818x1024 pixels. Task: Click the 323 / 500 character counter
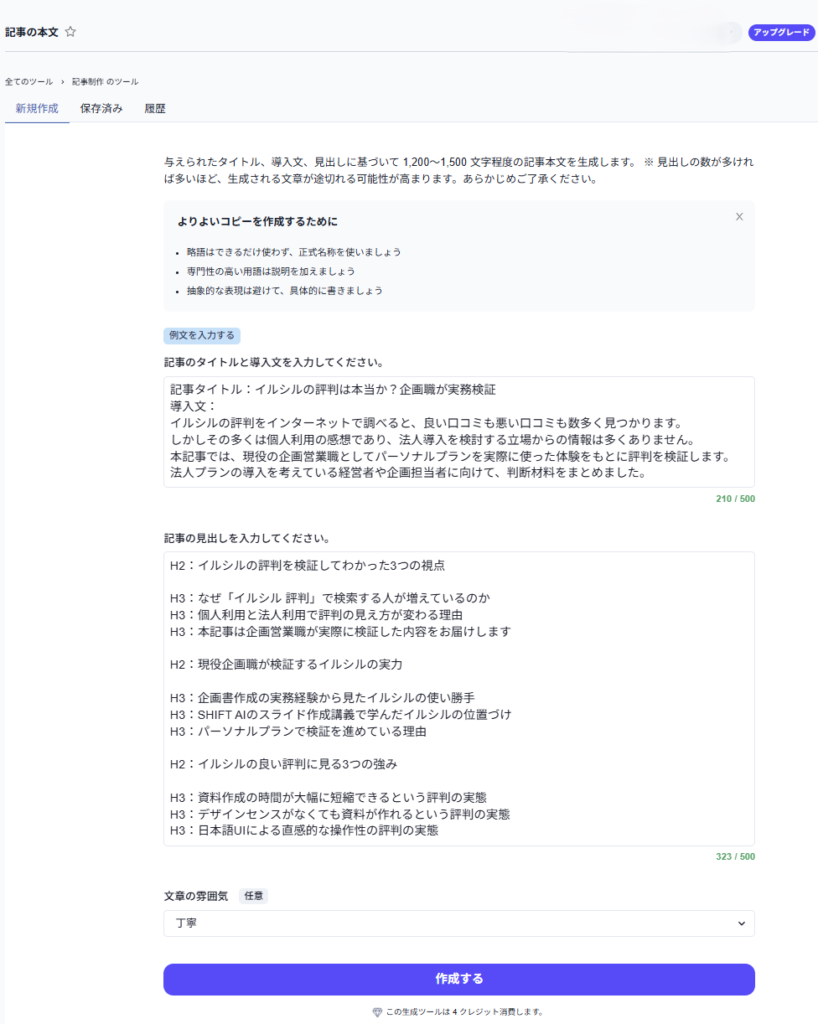click(x=735, y=856)
